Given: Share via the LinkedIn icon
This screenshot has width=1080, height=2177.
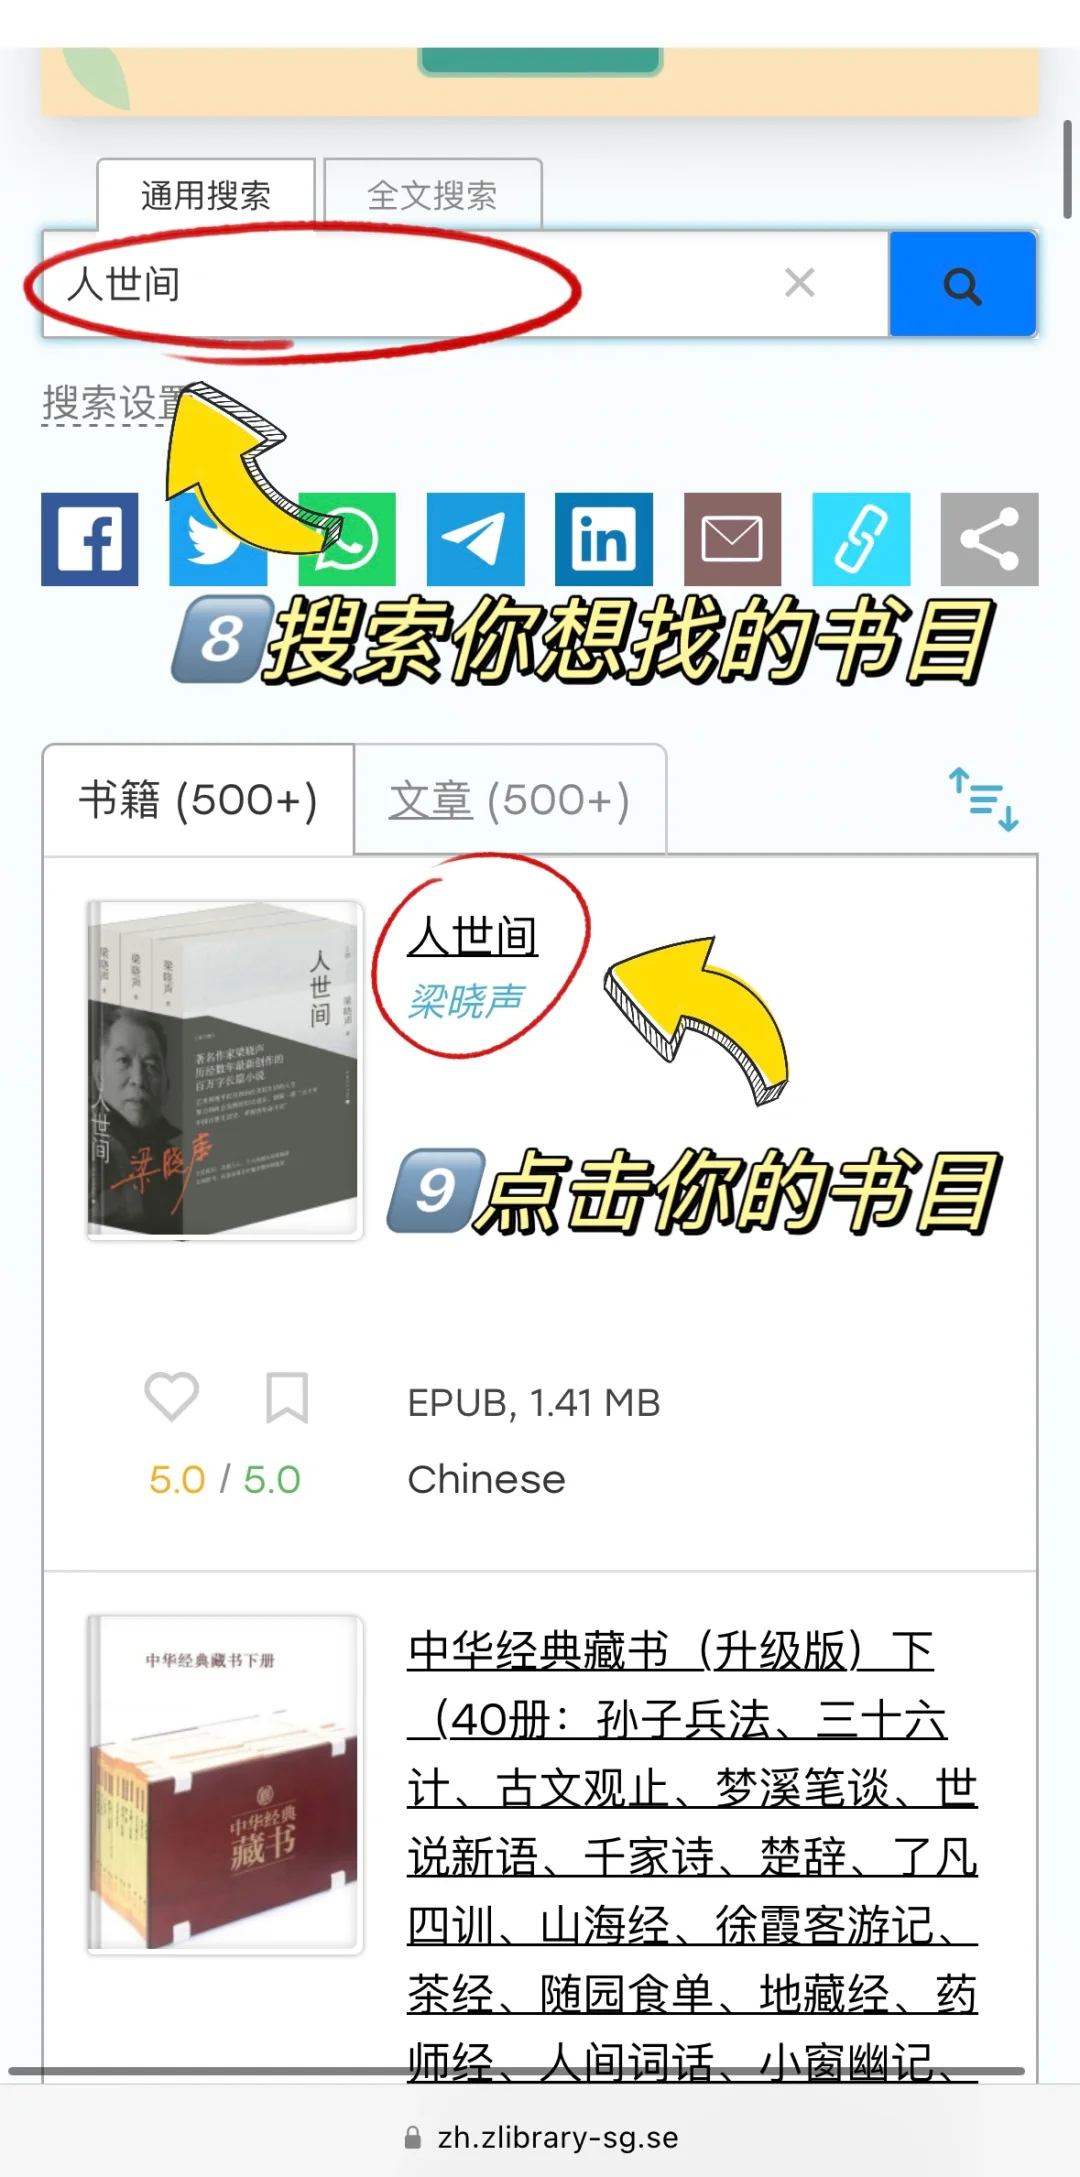Looking at the screenshot, I should pos(604,539).
